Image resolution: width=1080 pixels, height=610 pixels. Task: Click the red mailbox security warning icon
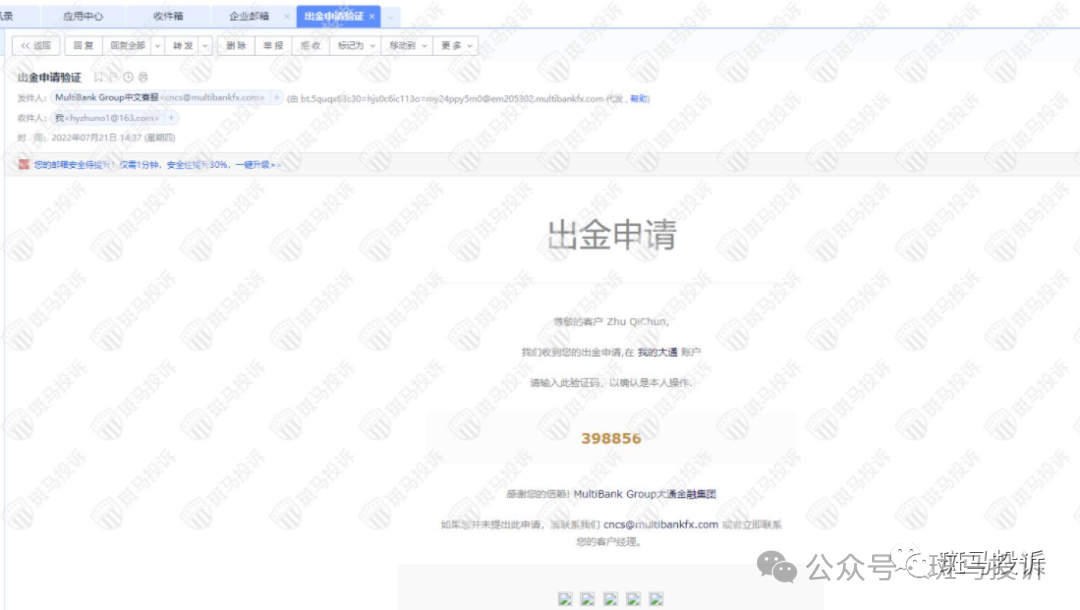point(23,164)
